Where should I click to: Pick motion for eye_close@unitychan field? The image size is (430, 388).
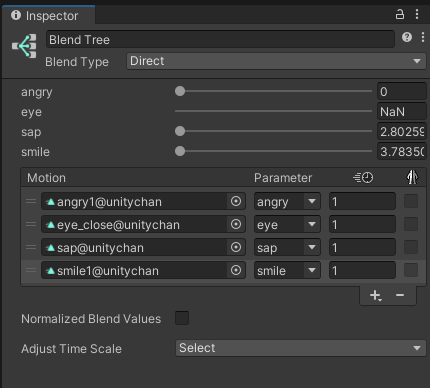[x=236, y=224]
